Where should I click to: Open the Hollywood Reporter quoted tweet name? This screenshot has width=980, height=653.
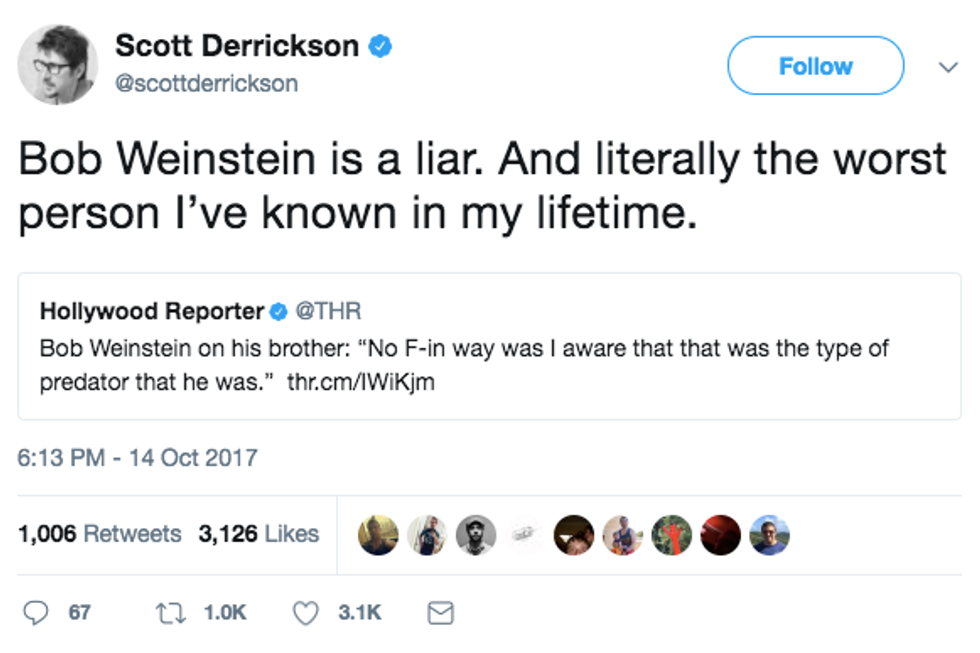(152, 311)
